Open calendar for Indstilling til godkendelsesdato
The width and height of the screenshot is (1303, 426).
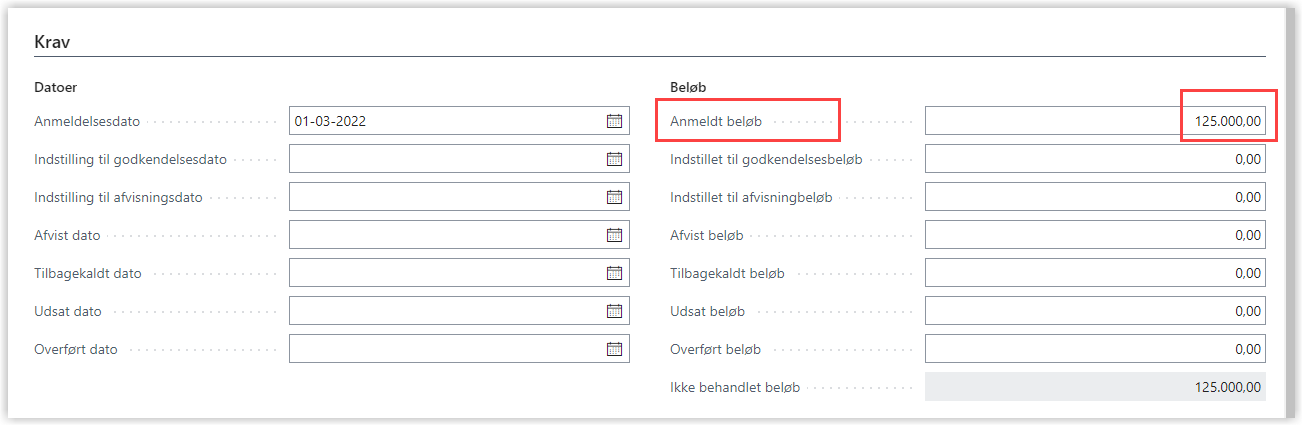[x=614, y=159]
